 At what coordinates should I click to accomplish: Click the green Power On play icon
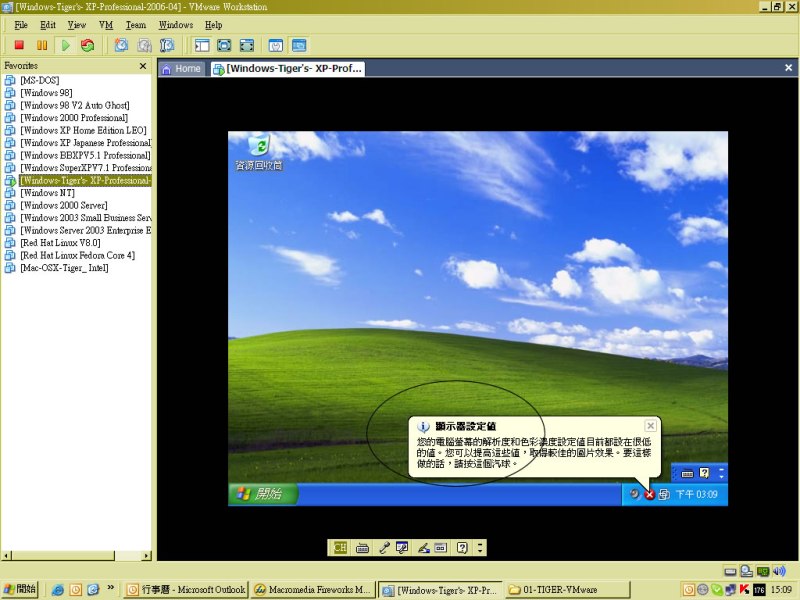pyautogui.click(x=65, y=45)
